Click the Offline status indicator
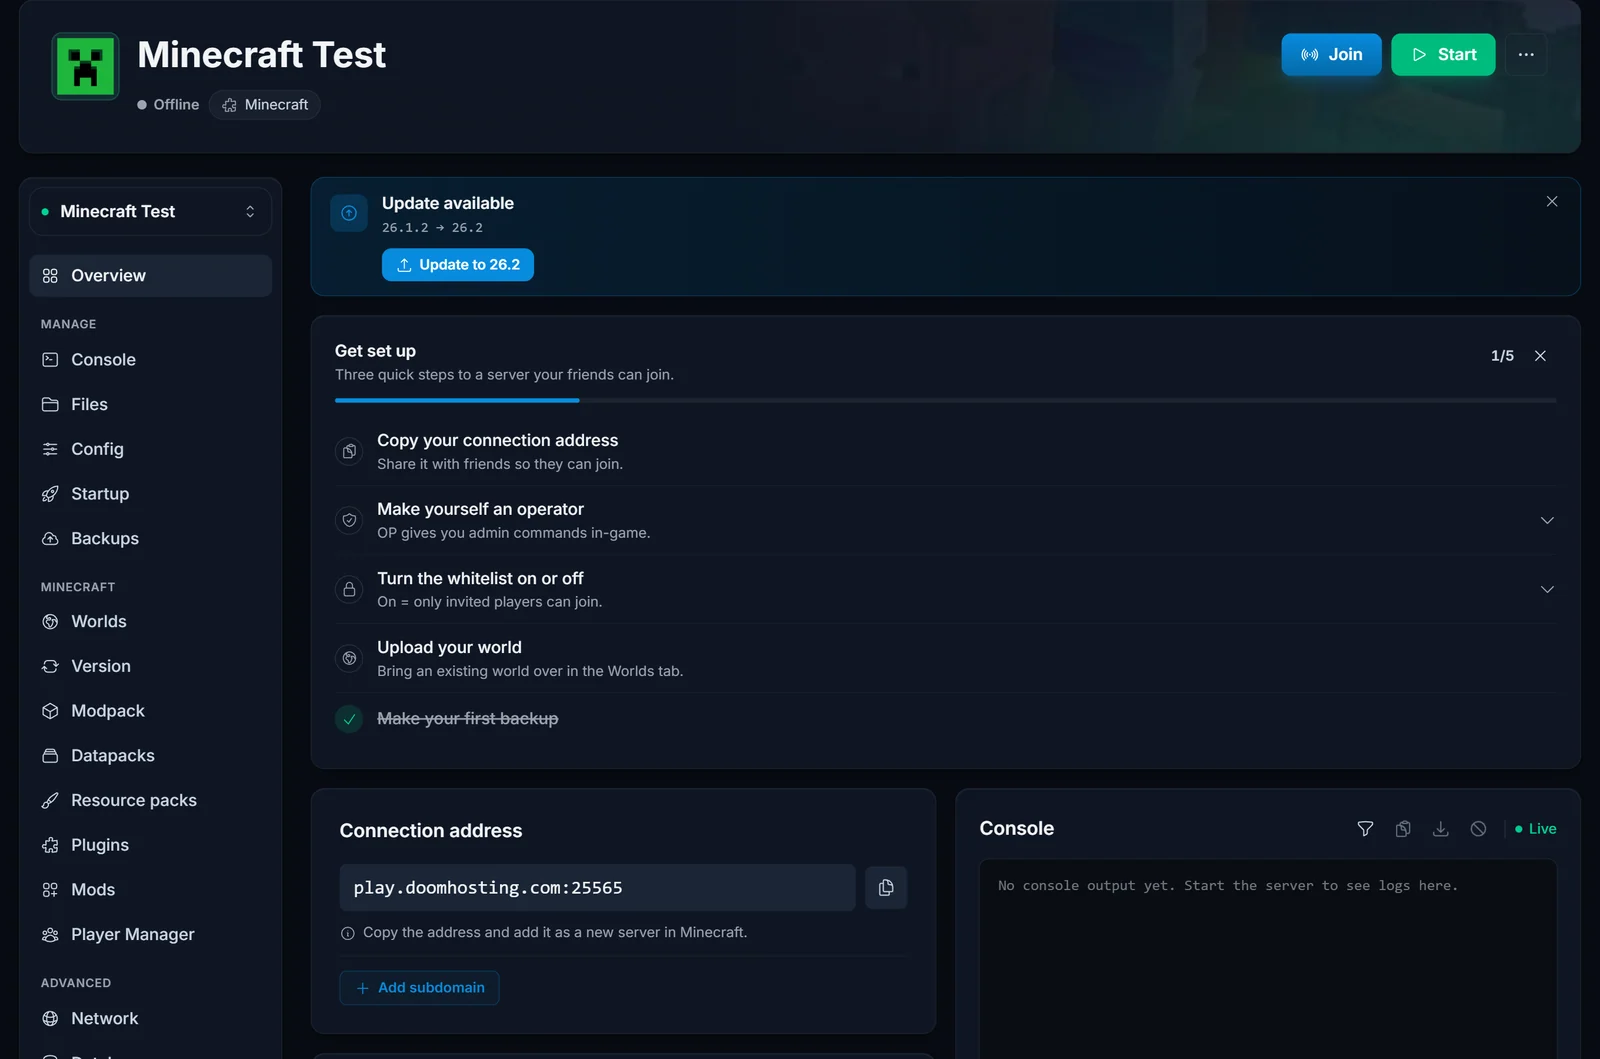Screen dimensions: 1600x1059 (168, 105)
